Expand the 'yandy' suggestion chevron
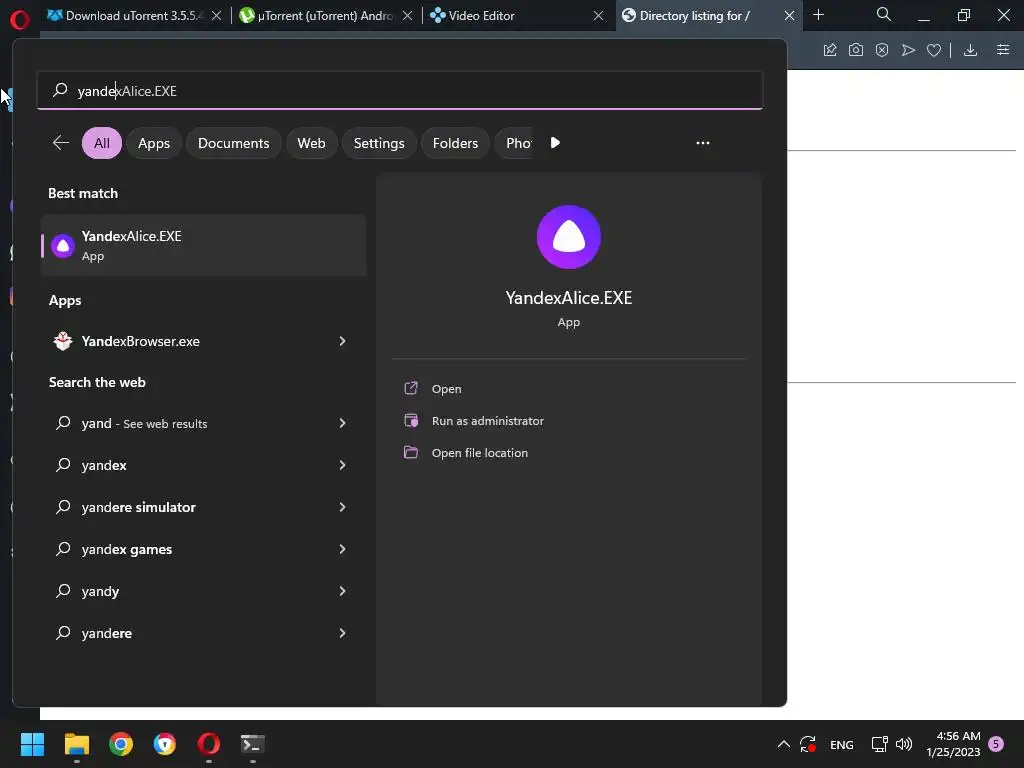The width and height of the screenshot is (1024, 768). tap(342, 591)
